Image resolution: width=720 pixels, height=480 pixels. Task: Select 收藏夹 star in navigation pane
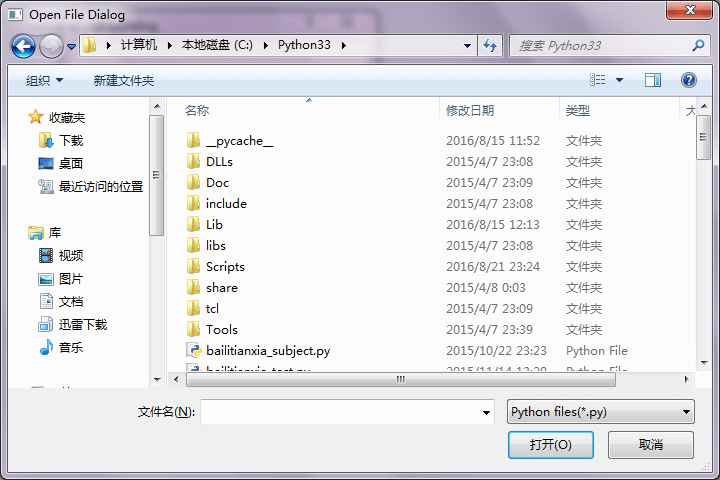tap(36, 117)
